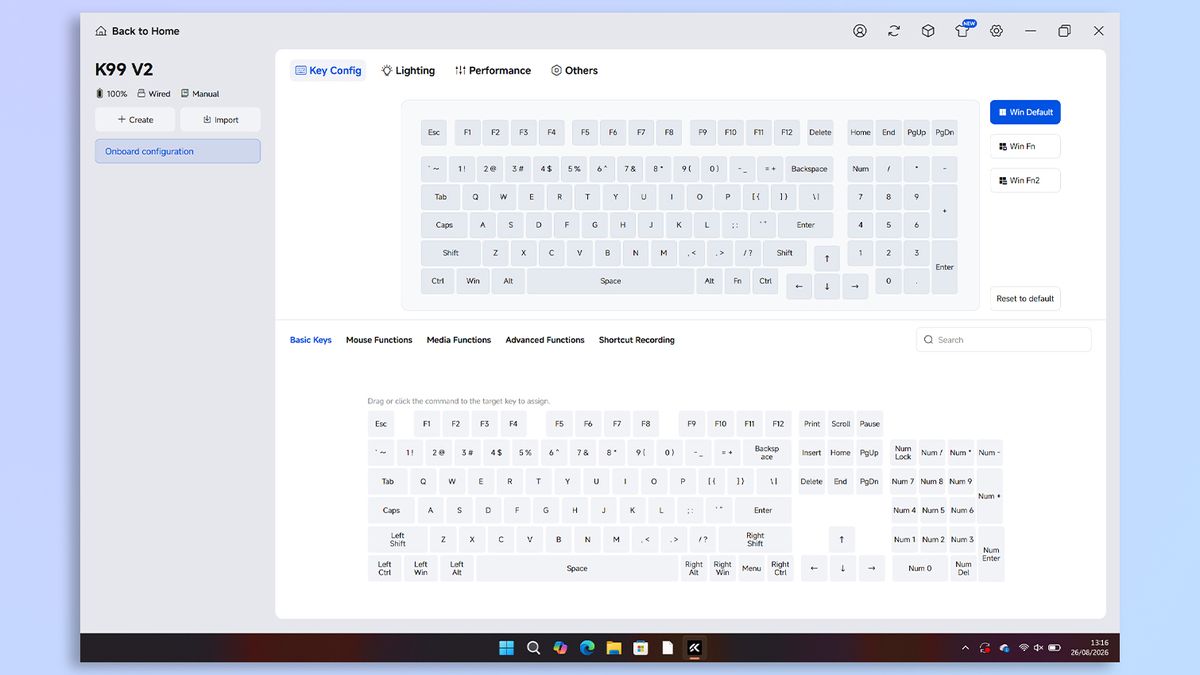Viewport: 1200px width, 675px height.
Task: Select Esc key on the keyboard preview
Action: [434, 132]
